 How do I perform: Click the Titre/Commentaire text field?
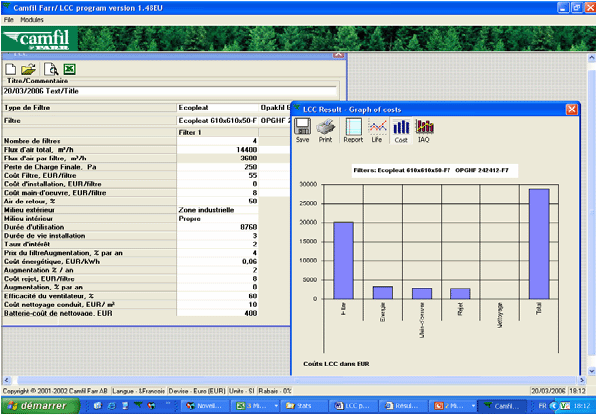tap(170, 91)
